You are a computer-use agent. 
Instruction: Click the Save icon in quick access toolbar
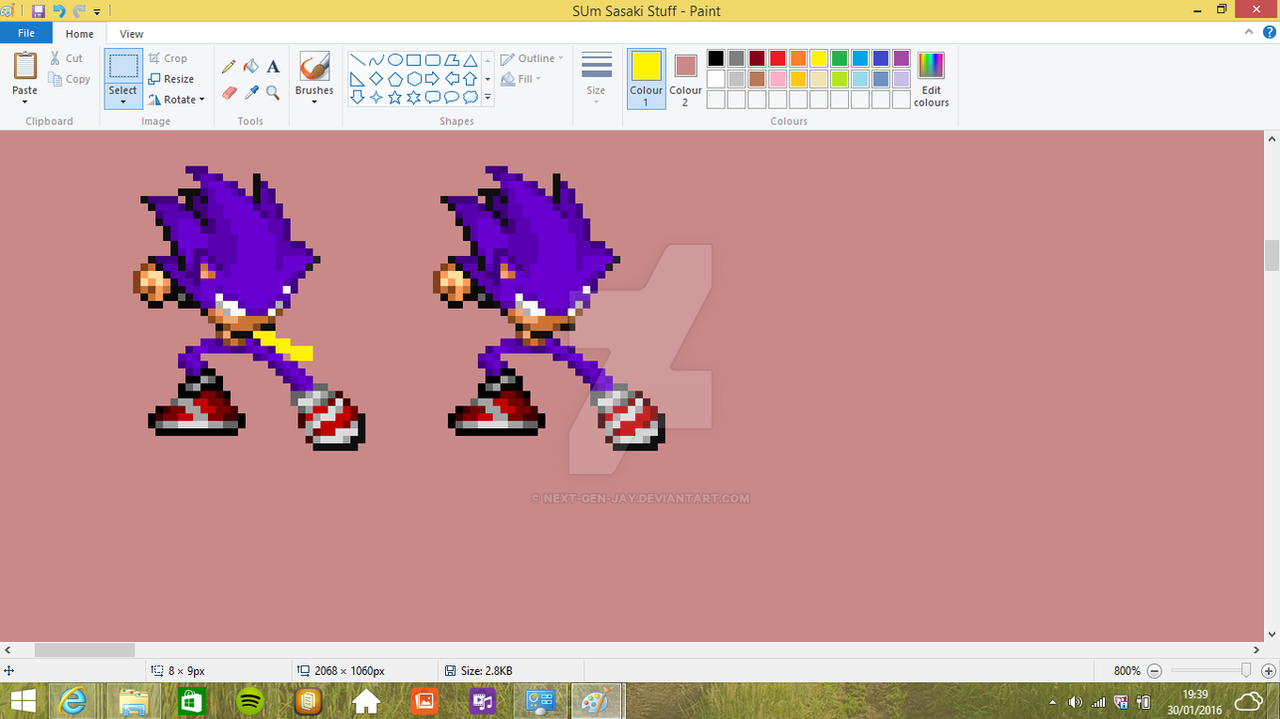tap(38, 11)
